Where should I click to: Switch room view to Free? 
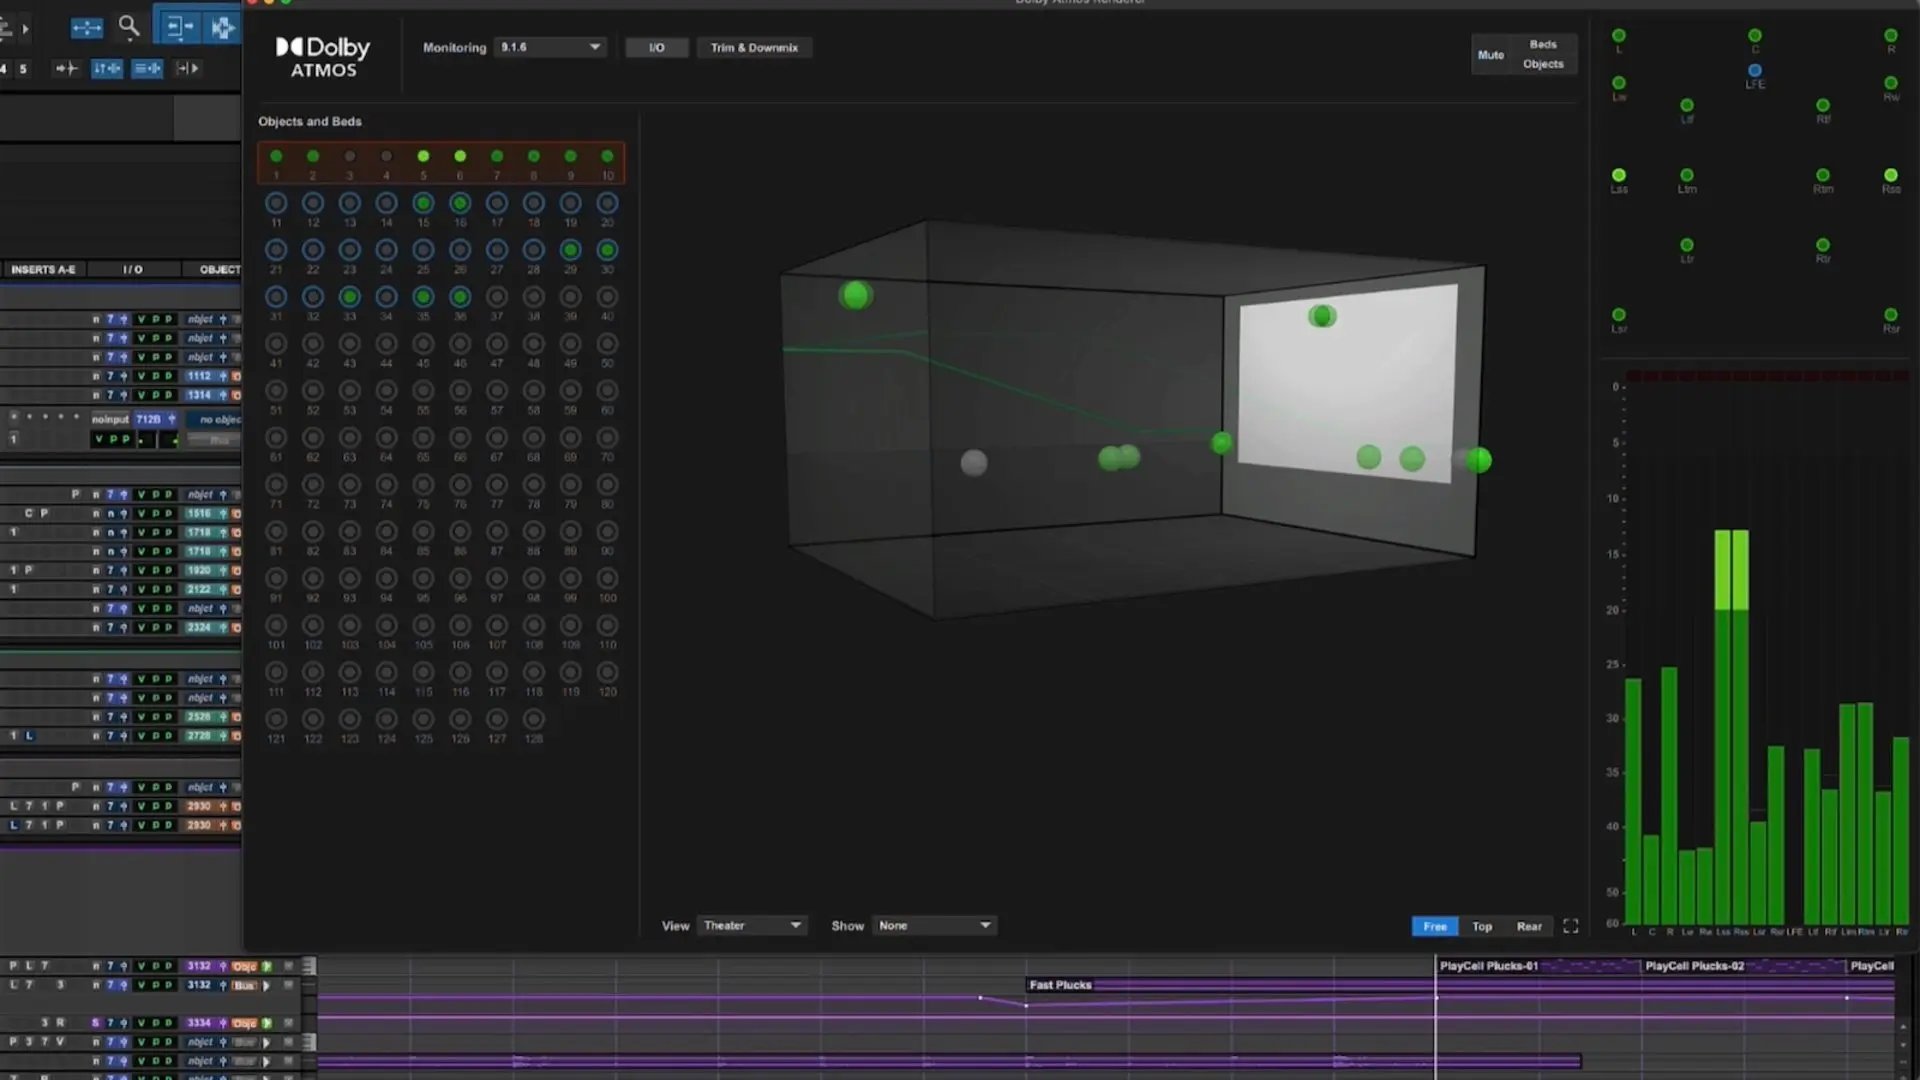click(x=1435, y=926)
